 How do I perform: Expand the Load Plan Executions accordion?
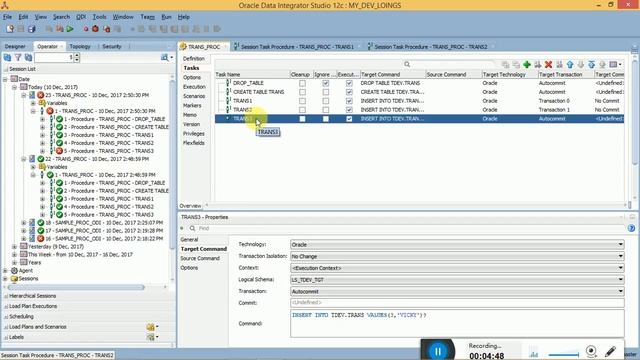[x=33, y=306]
